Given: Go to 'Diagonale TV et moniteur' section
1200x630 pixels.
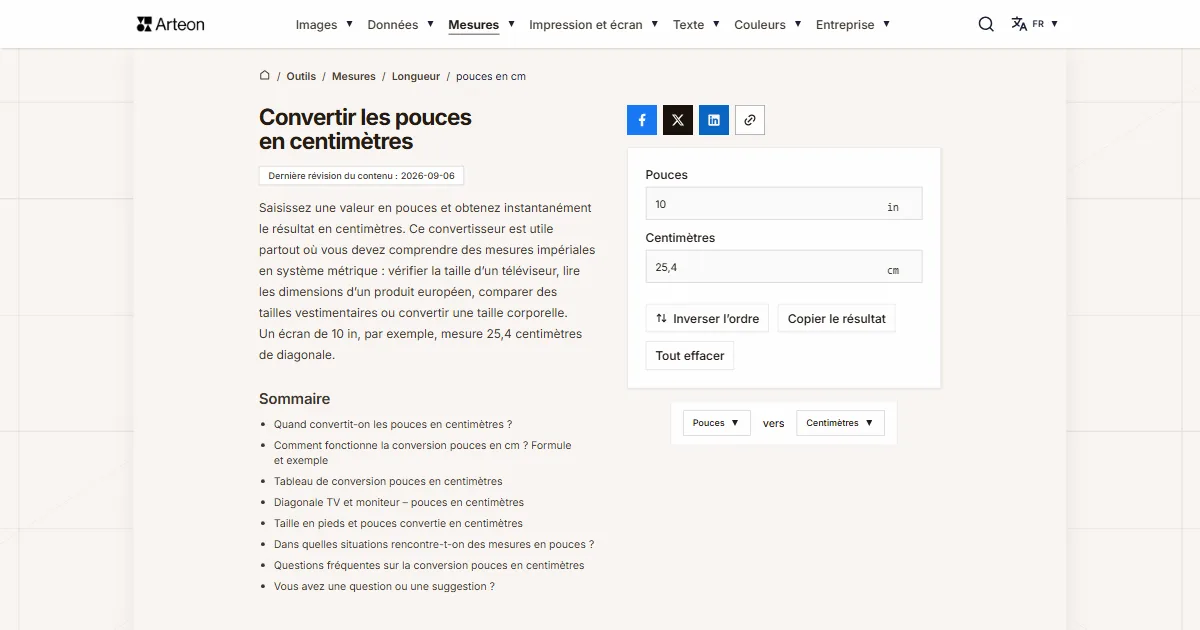Looking at the screenshot, I should 399,502.
